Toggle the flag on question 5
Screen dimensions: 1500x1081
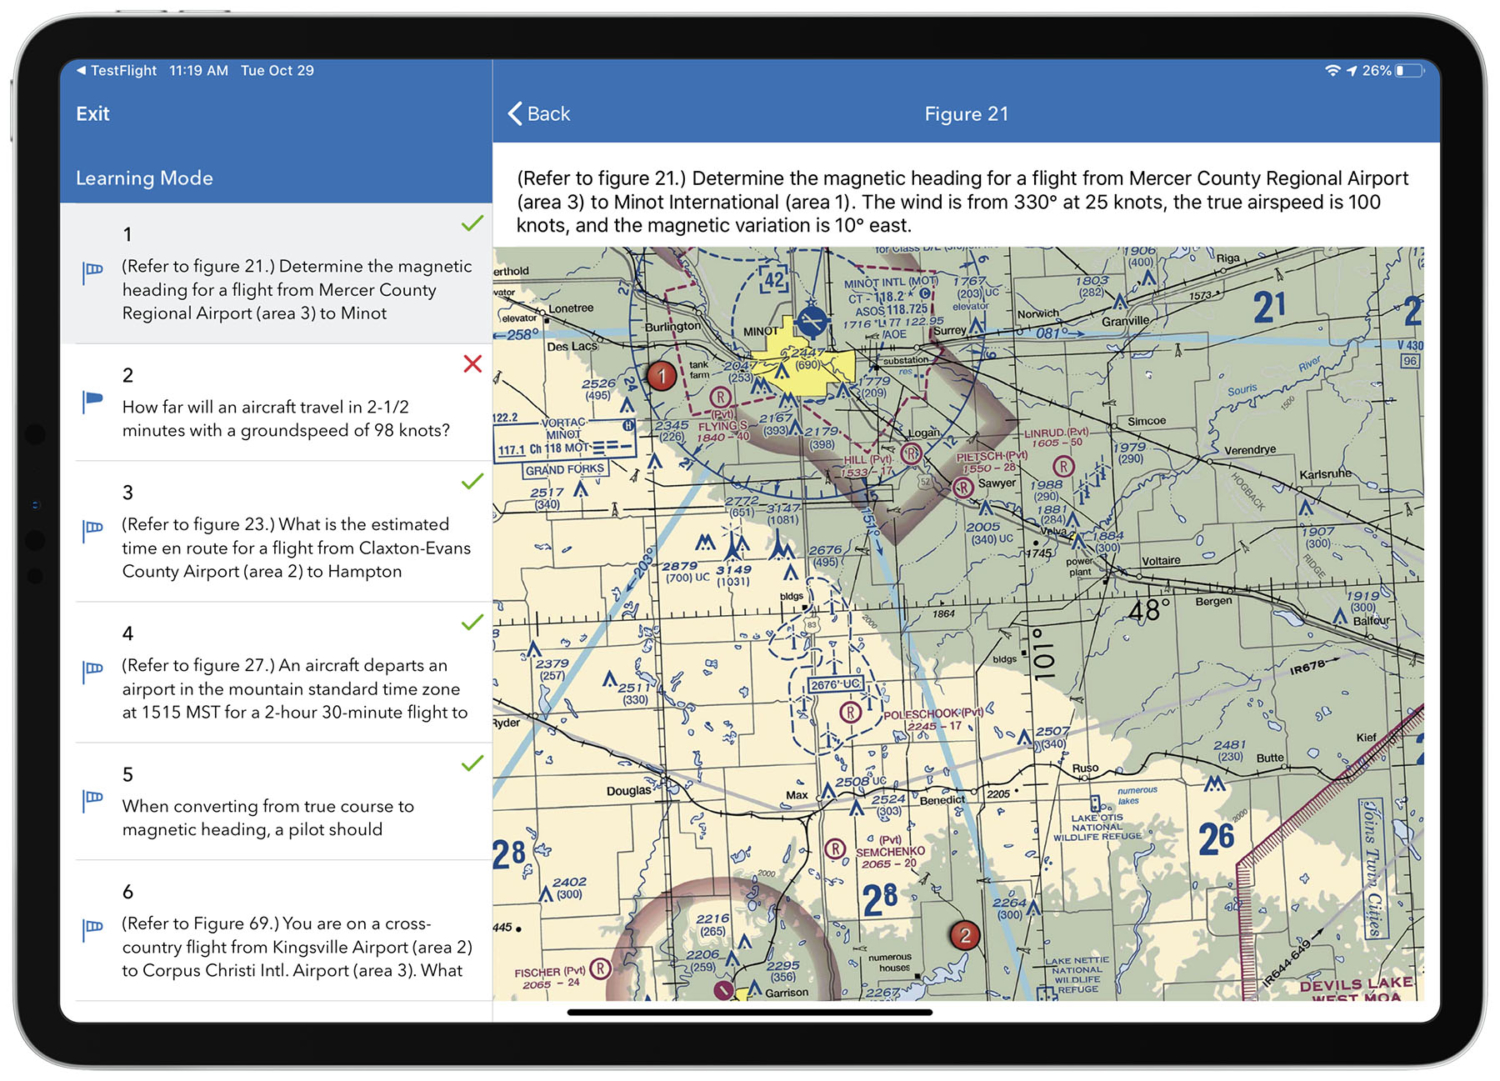point(93,801)
